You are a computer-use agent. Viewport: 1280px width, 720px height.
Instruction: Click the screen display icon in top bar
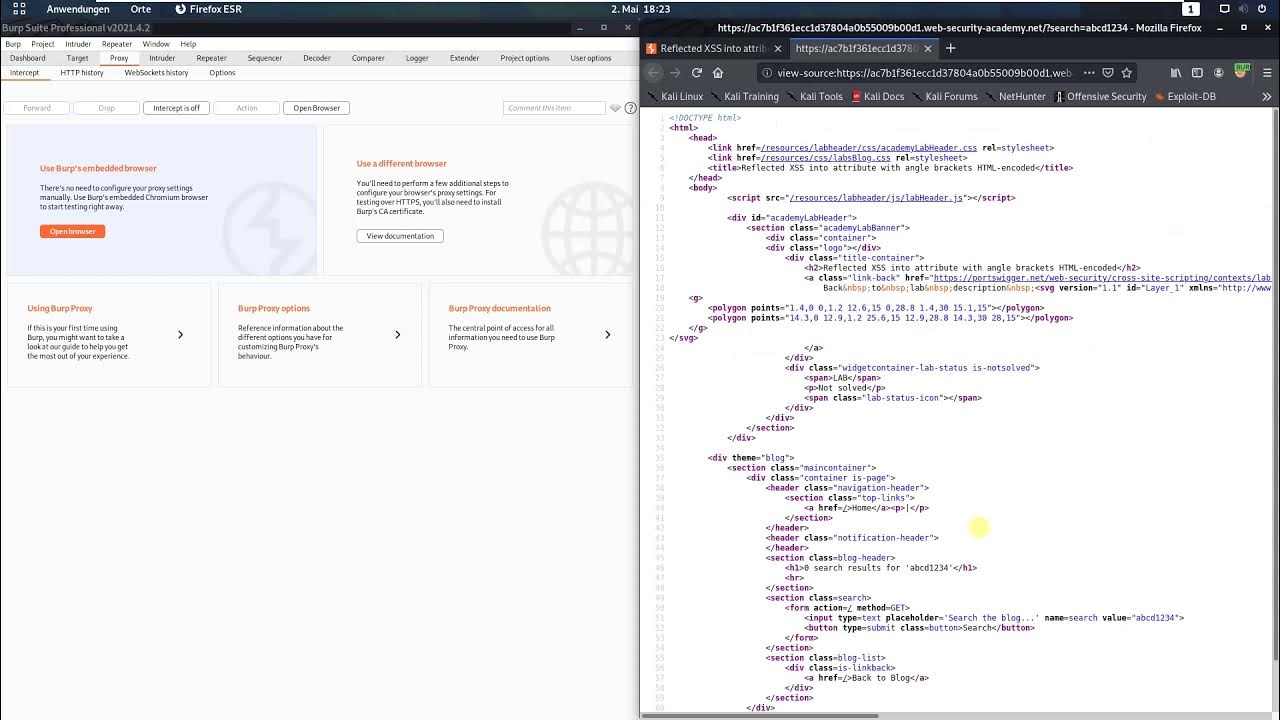1225,9
